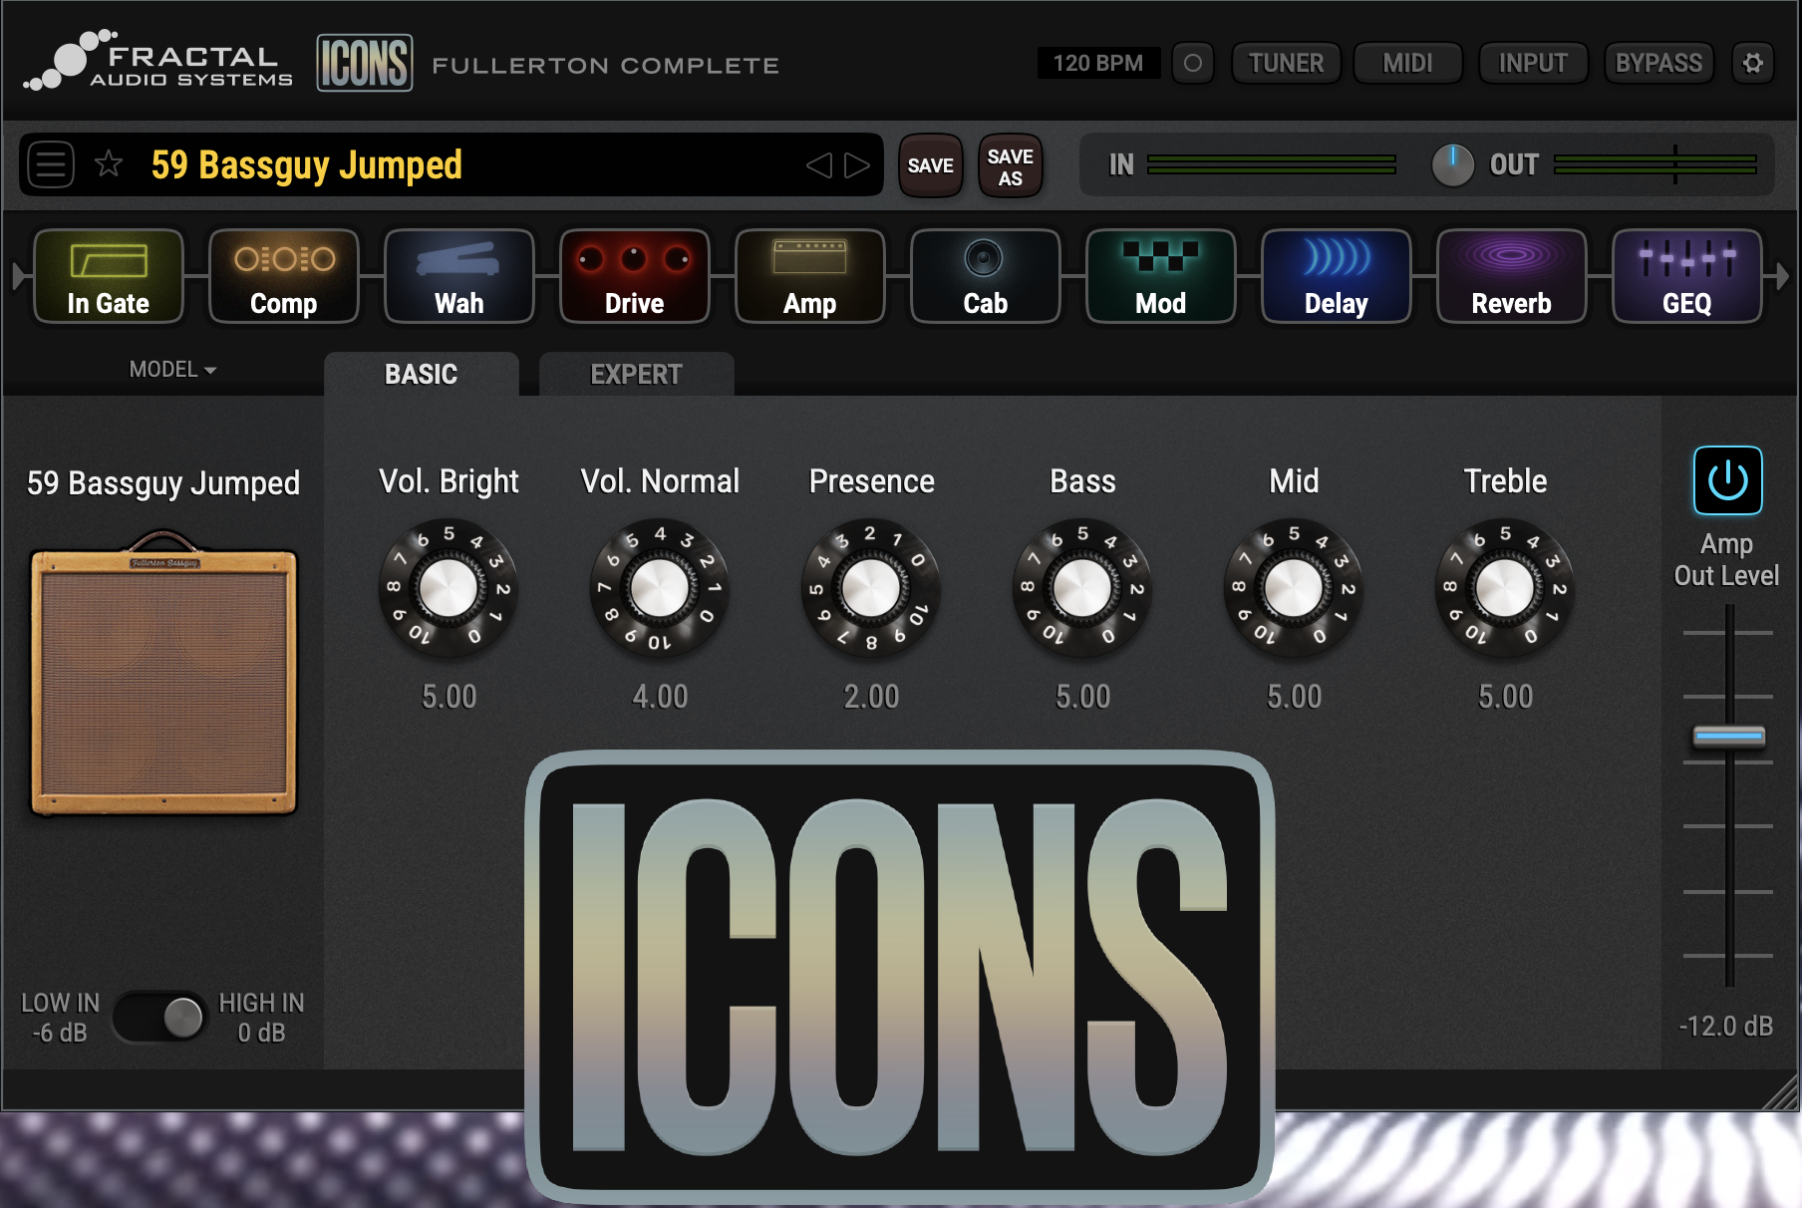
Task: Select the Delay effect block
Action: coord(1336,277)
